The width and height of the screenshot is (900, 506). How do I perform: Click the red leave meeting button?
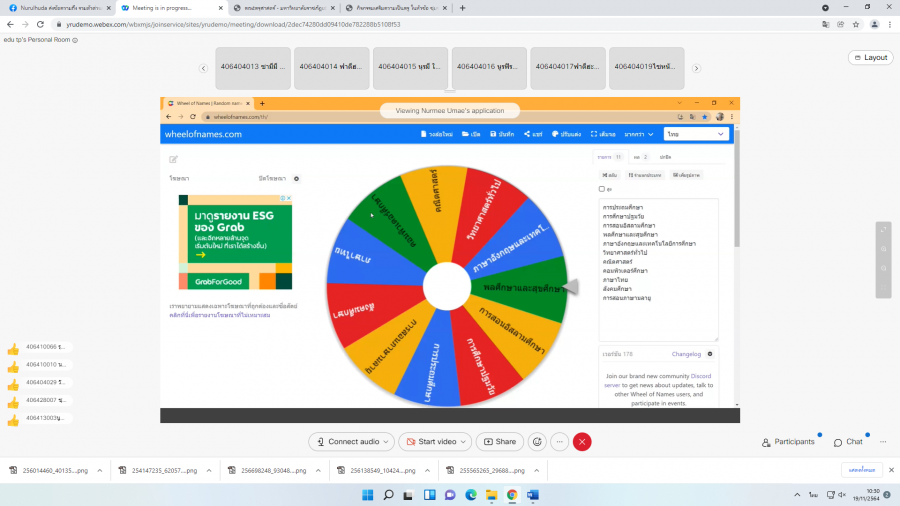coord(582,441)
